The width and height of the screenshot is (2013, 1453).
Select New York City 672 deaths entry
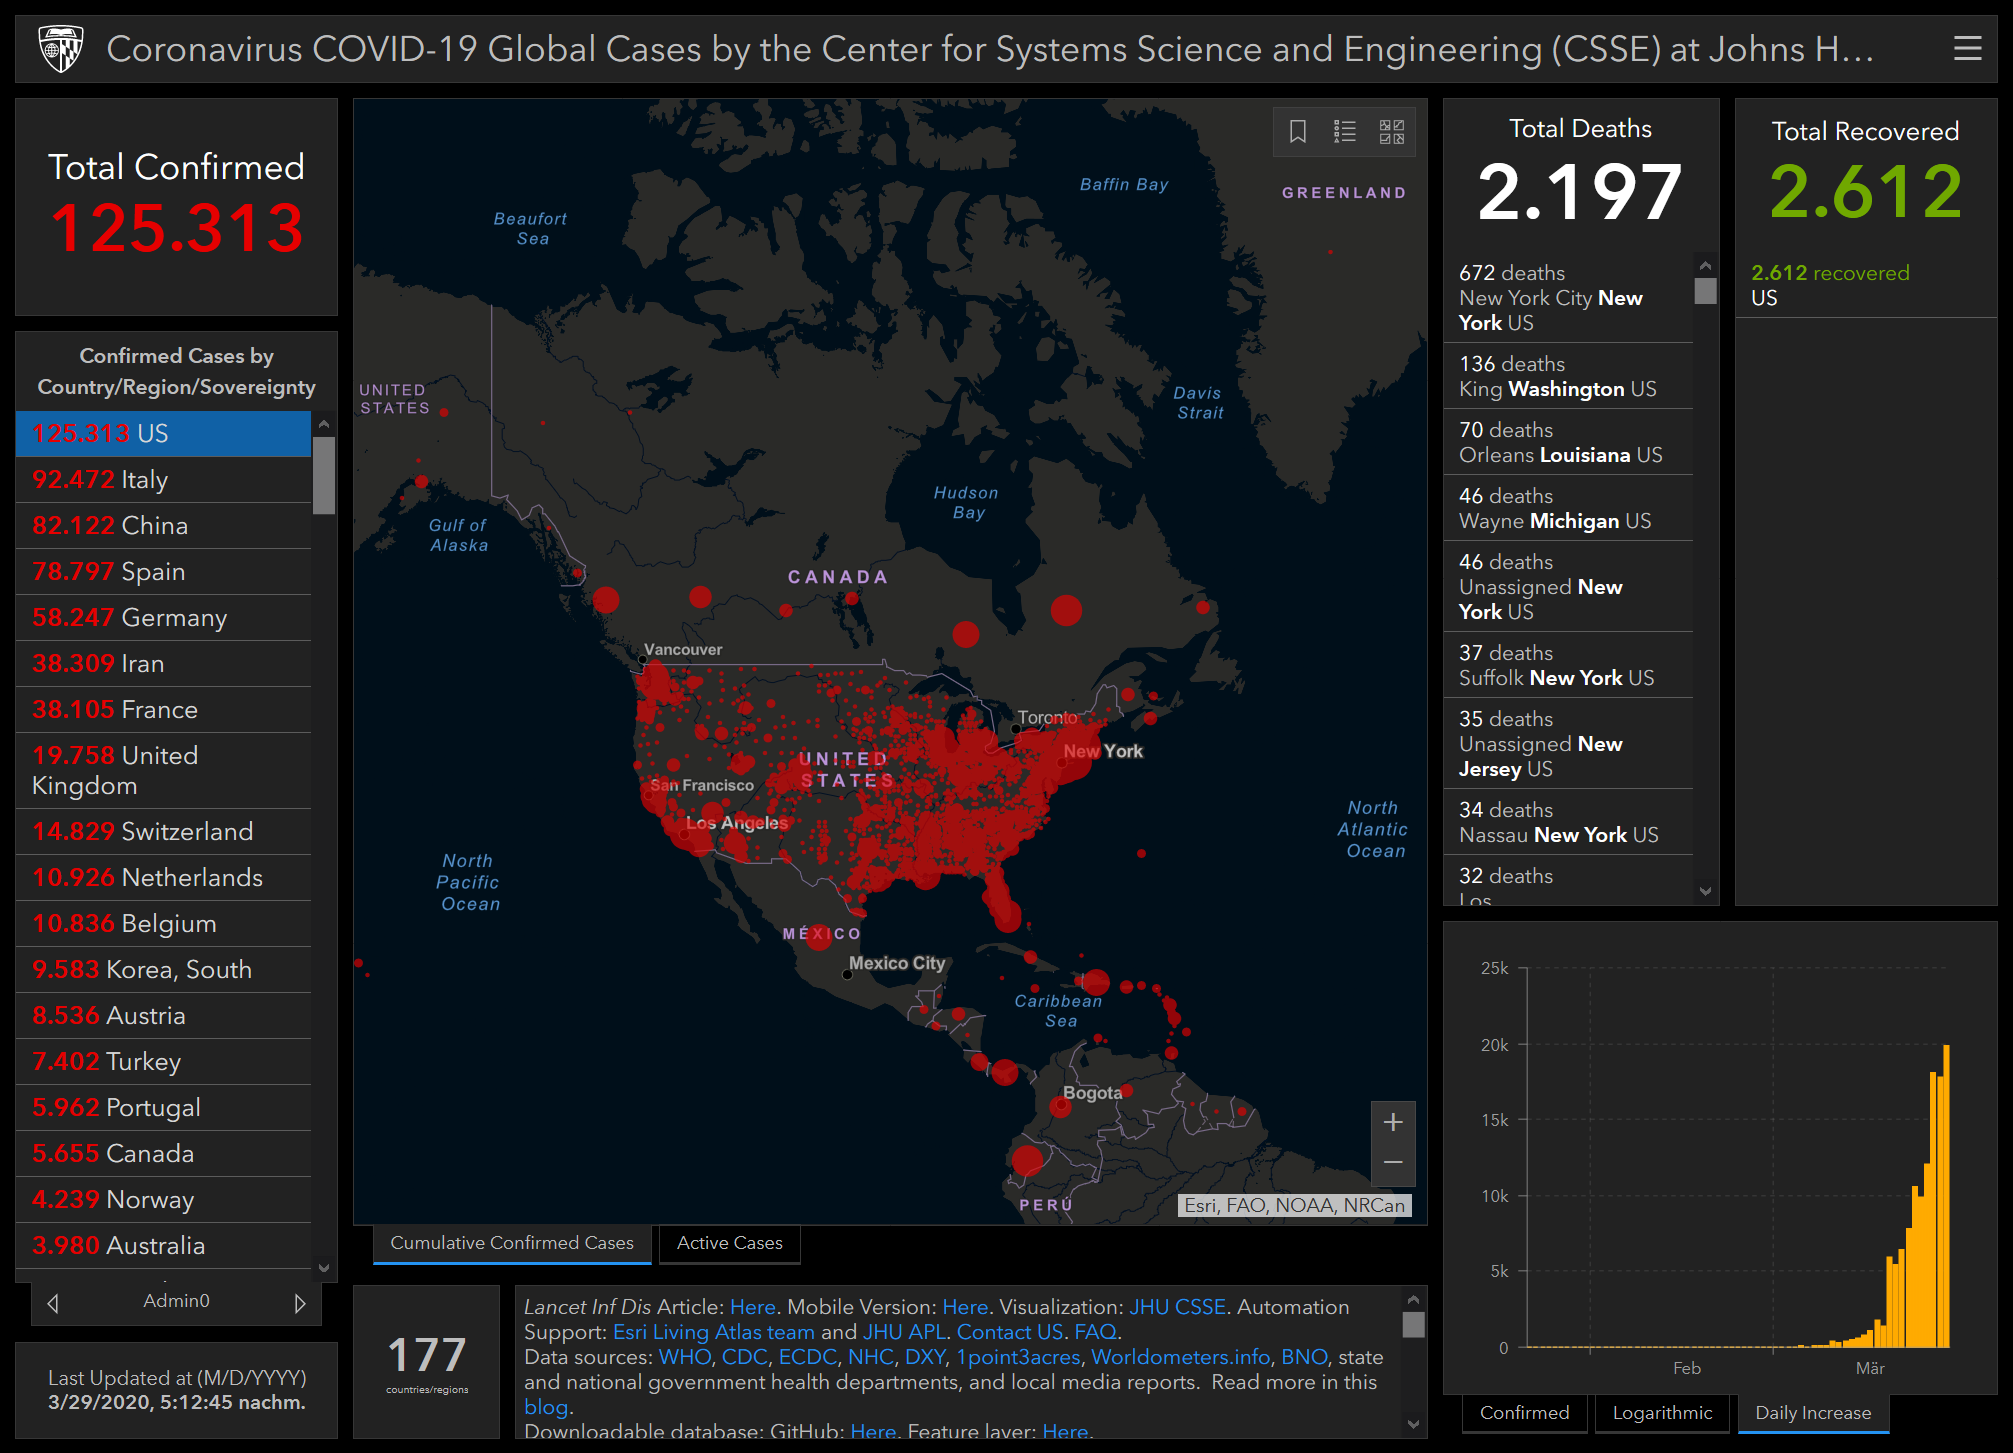[x=1568, y=298]
